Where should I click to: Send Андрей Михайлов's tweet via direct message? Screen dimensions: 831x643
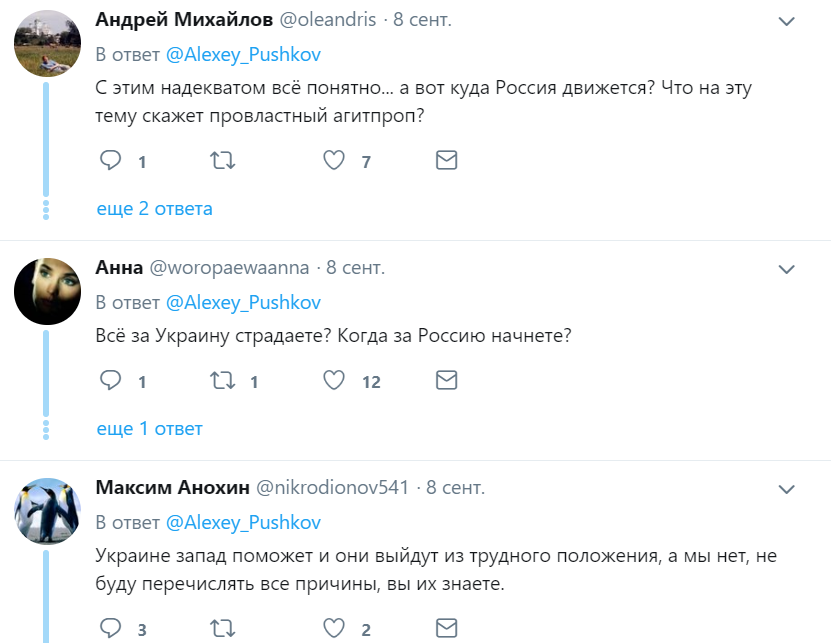point(446,160)
